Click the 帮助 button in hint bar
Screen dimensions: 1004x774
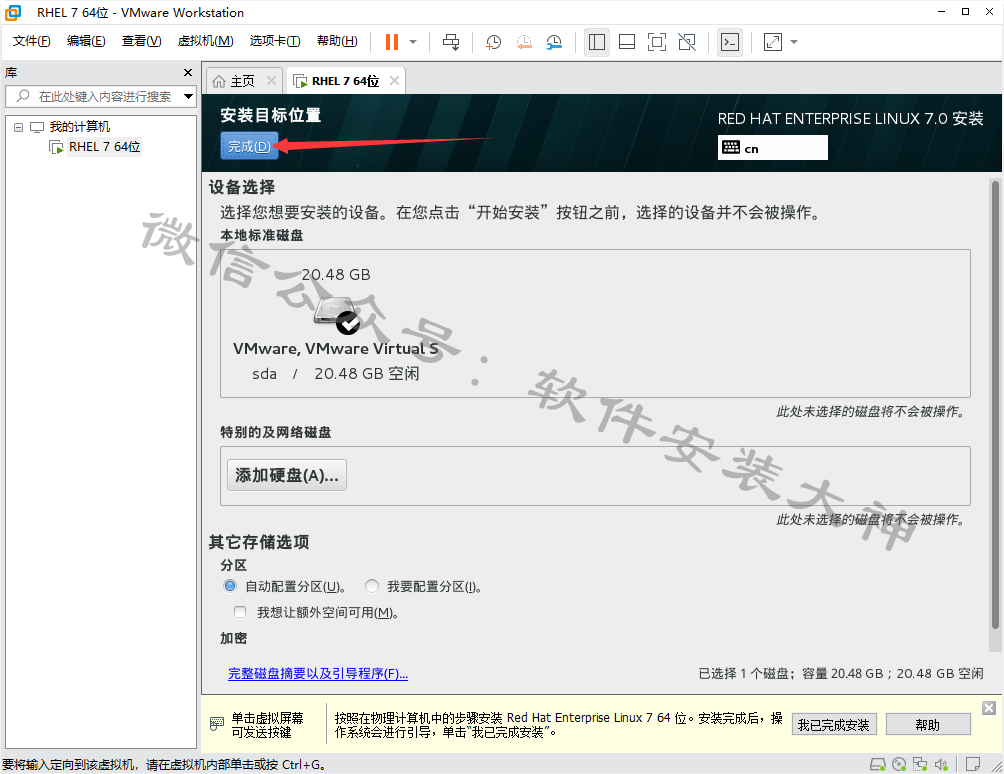[928, 725]
